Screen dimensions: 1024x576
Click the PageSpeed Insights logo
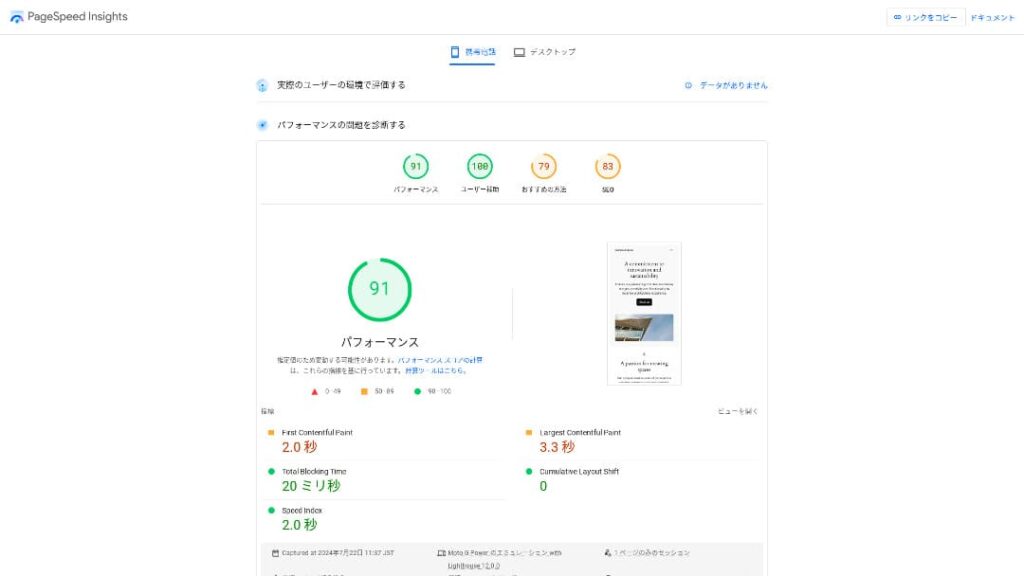[x=69, y=17]
